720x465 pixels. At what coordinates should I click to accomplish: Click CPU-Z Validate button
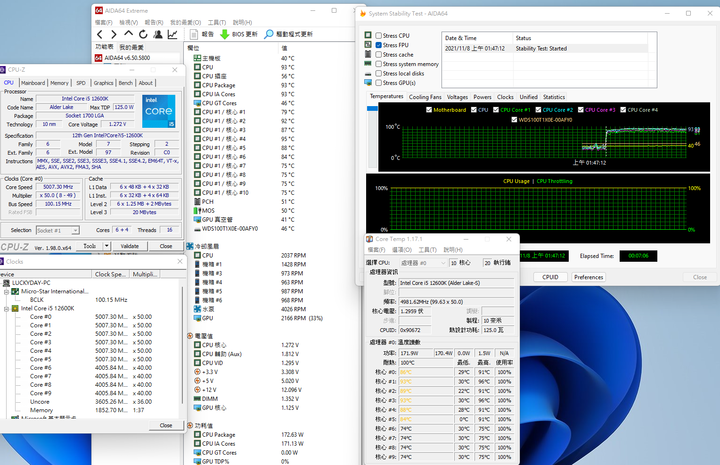point(129,246)
